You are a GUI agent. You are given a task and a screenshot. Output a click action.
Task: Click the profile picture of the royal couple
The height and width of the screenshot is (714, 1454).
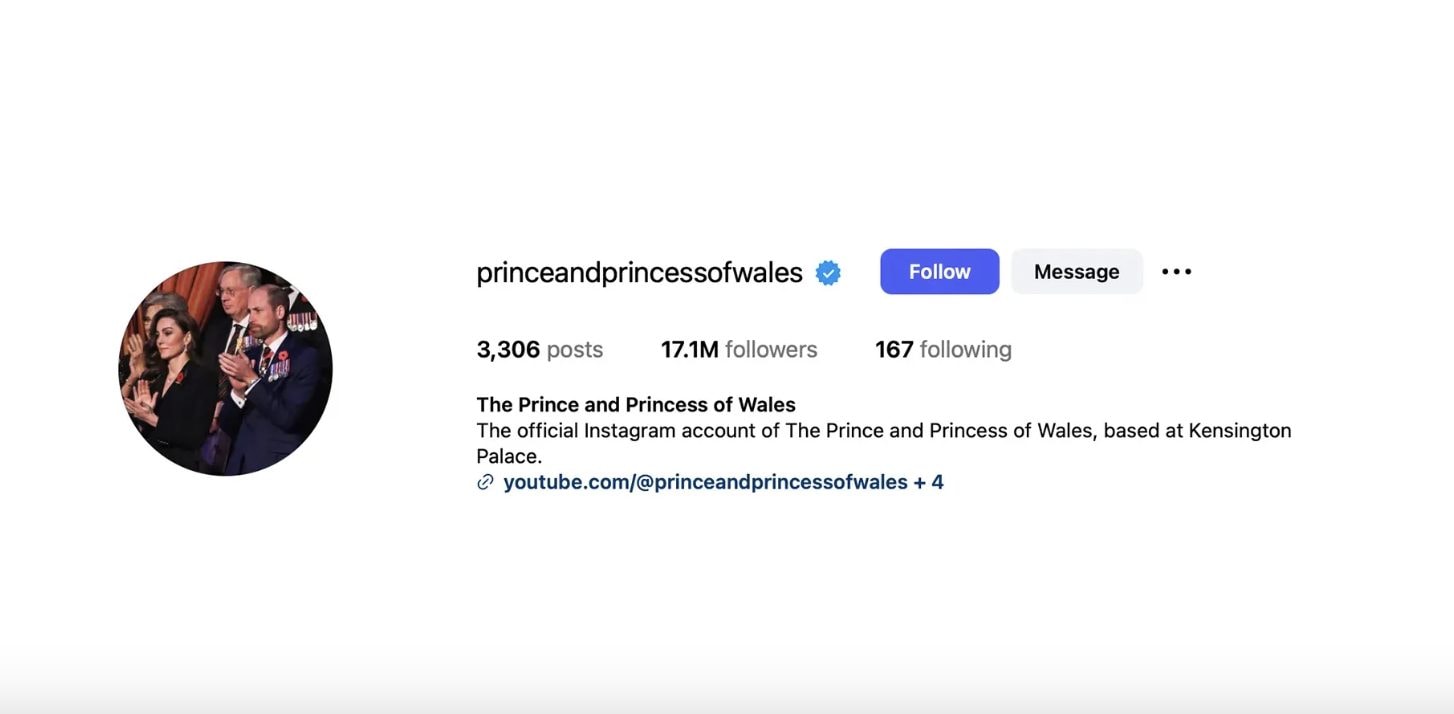[225, 368]
